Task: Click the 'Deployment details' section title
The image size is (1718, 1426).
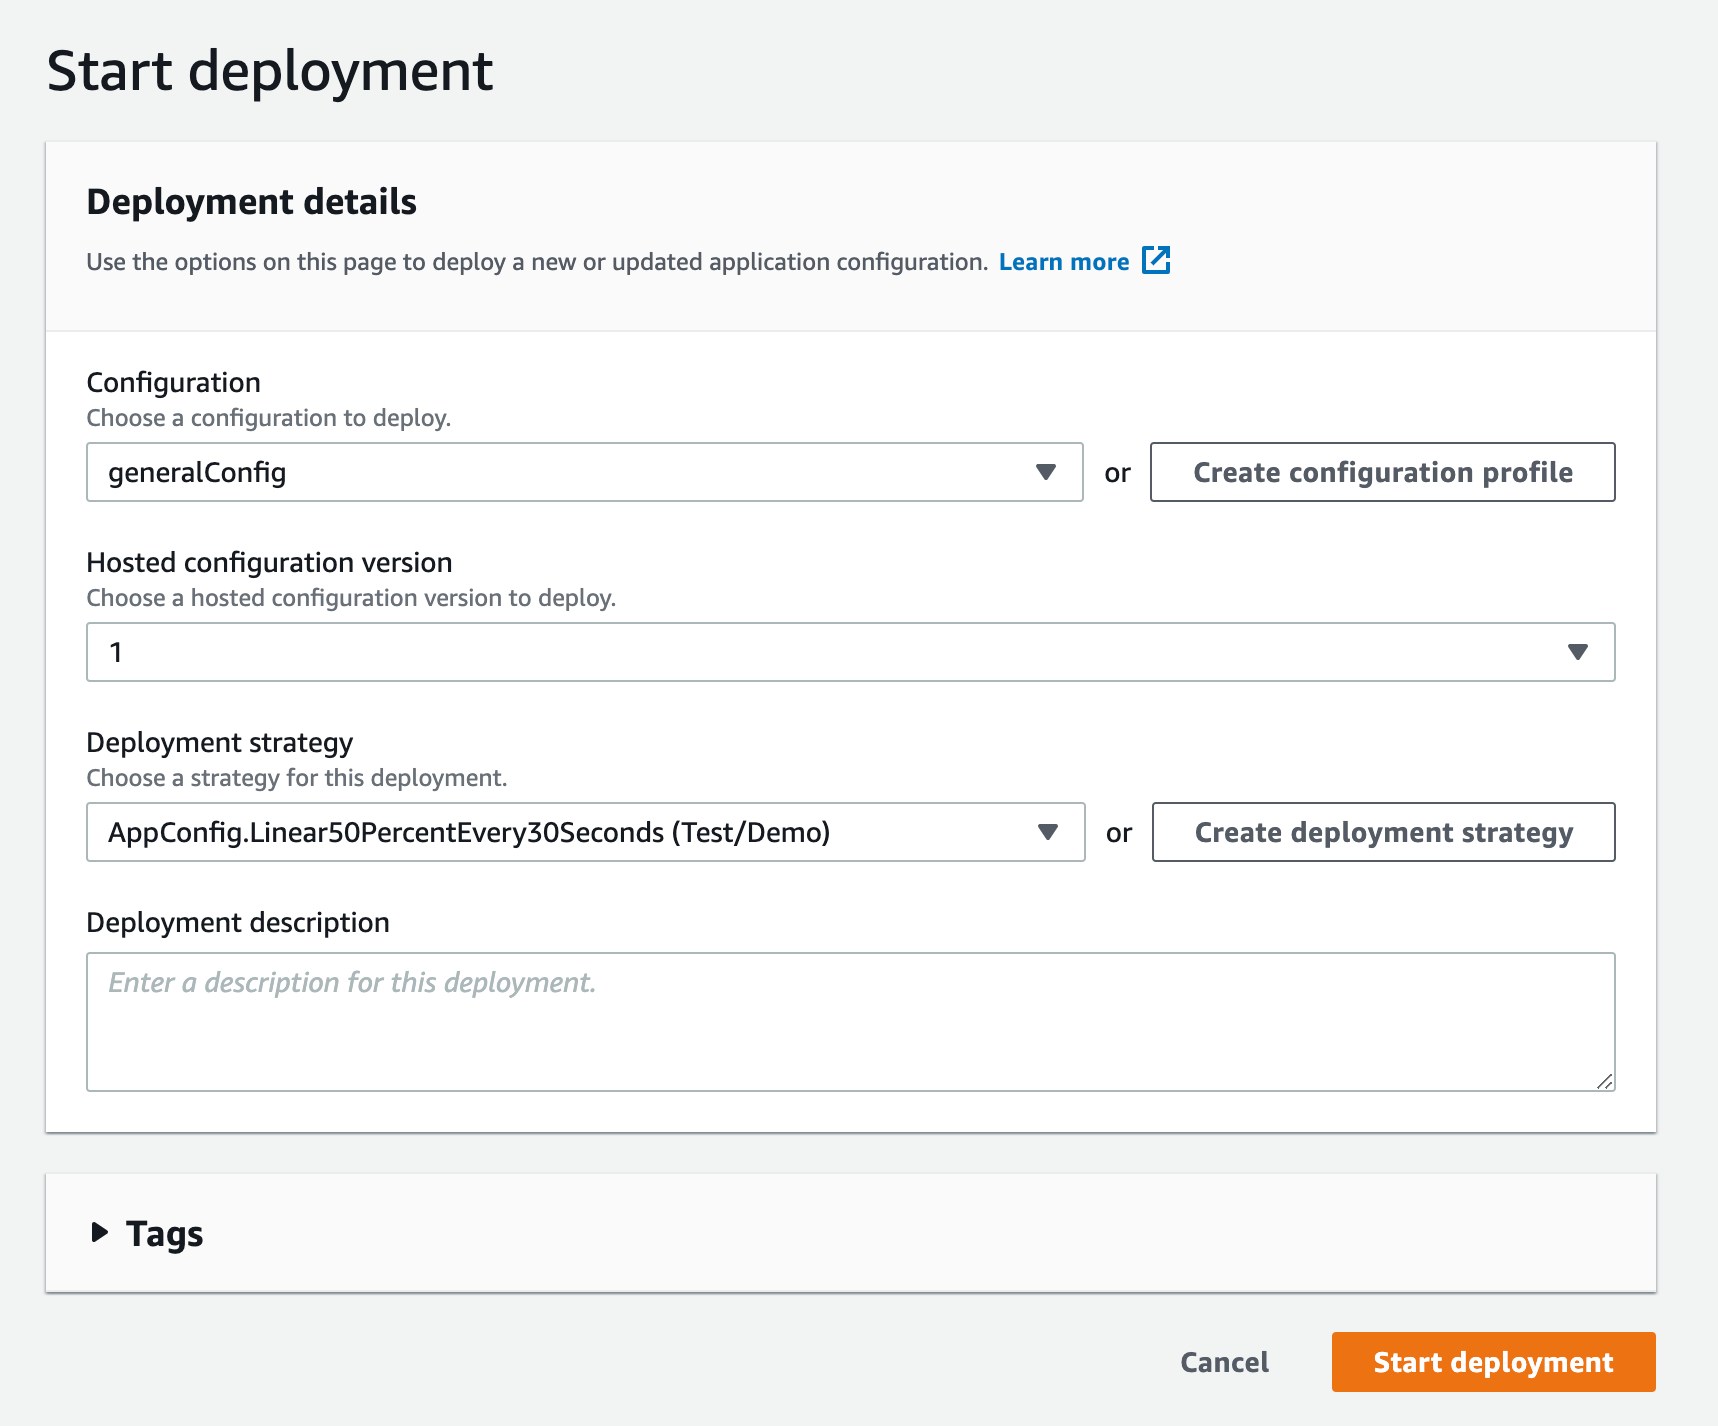Action: pyautogui.click(x=251, y=202)
